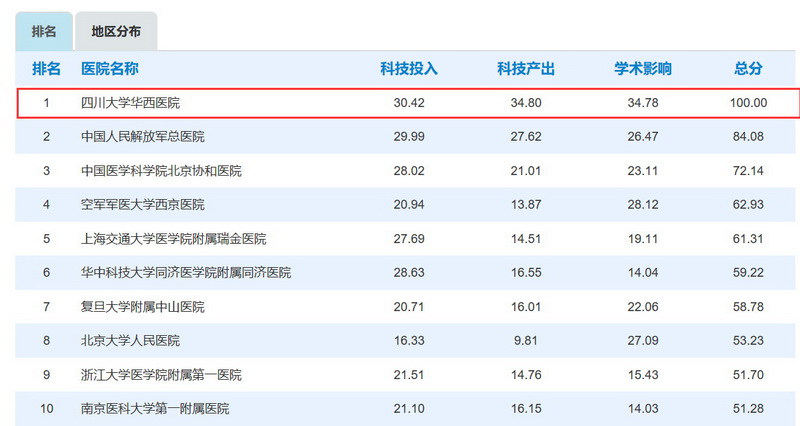Click 学术影响 value 28.12
800x426 pixels.
[x=643, y=205]
